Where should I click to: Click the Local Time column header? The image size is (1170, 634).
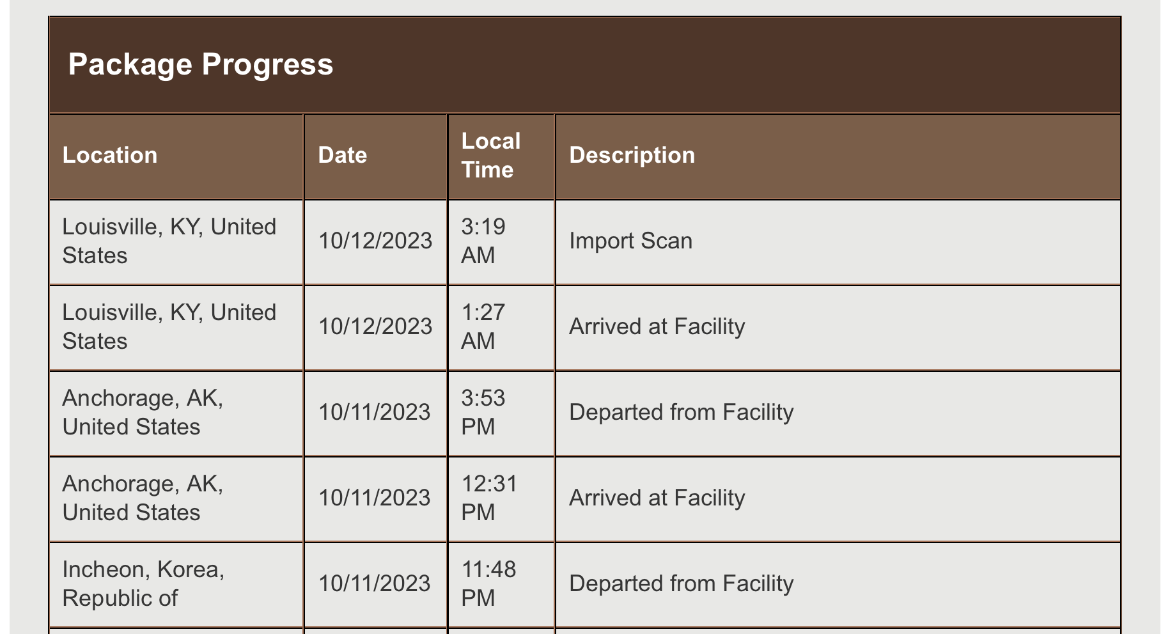click(x=501, y=156)
